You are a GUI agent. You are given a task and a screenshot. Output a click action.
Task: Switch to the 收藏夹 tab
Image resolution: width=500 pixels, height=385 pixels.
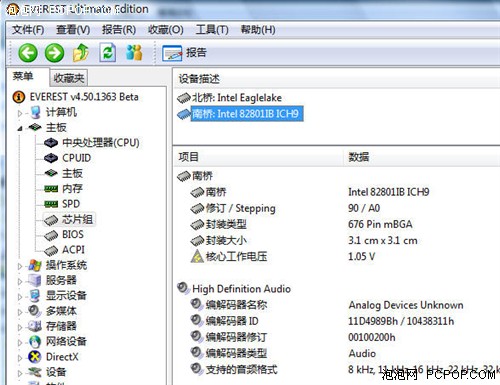pyautogui.click(x=69, y=78)
